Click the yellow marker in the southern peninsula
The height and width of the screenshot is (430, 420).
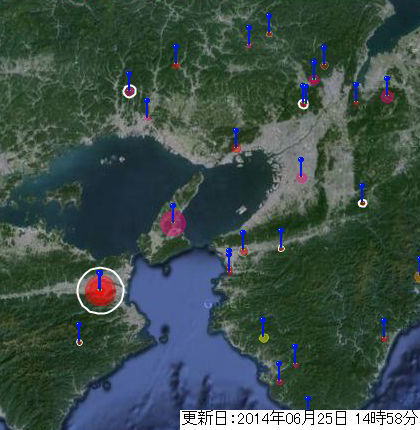263,338
